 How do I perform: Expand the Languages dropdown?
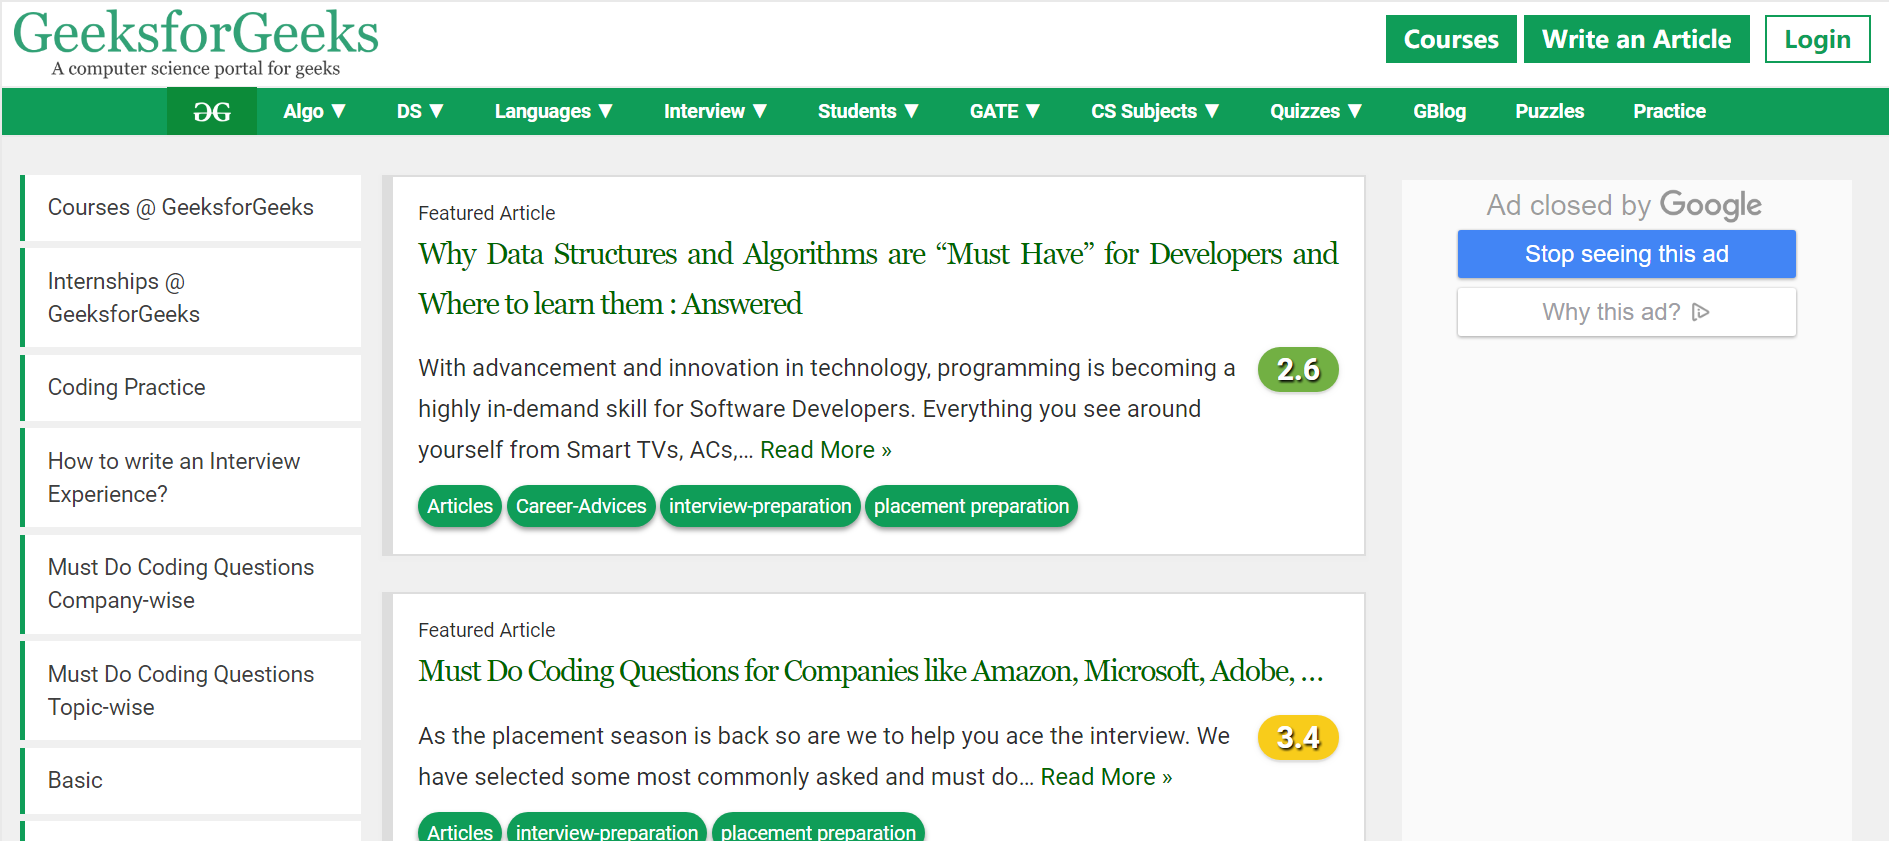tap(553, 112)
